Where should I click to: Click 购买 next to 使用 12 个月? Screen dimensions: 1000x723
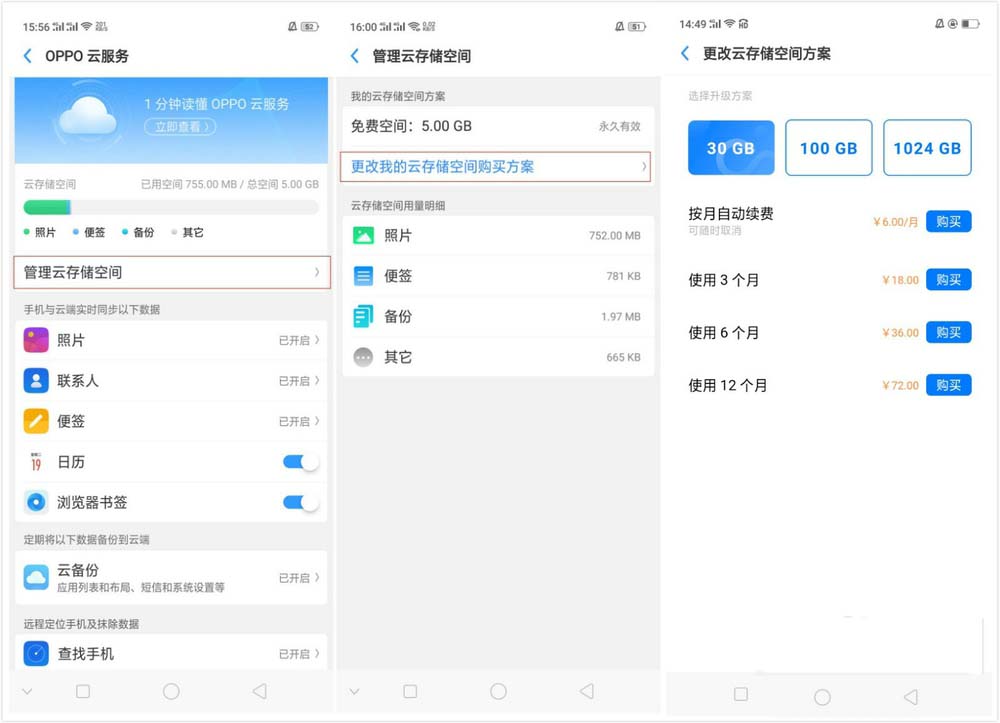948,385
